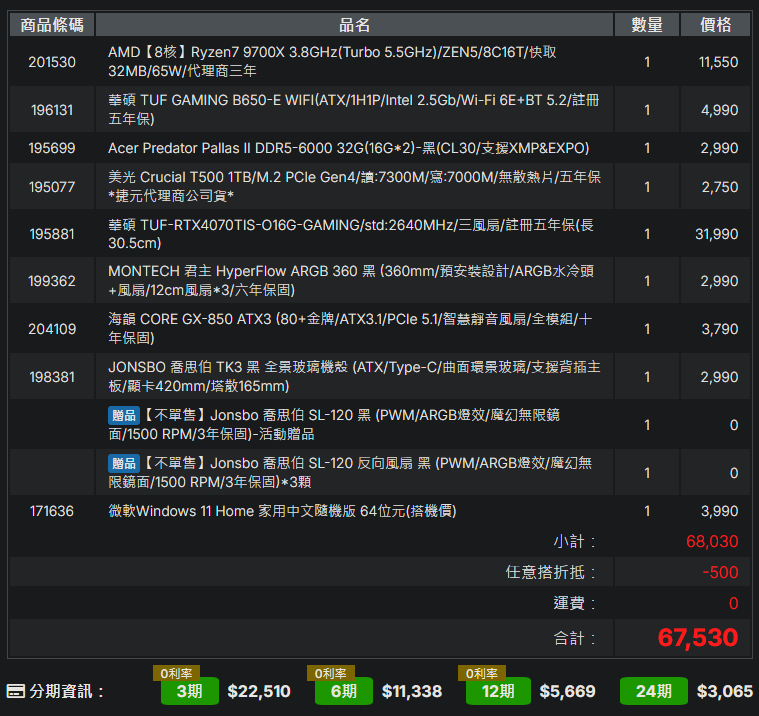759x716 pixels.
Task: Click product code 196131
Action: click(x=52, y=110)
